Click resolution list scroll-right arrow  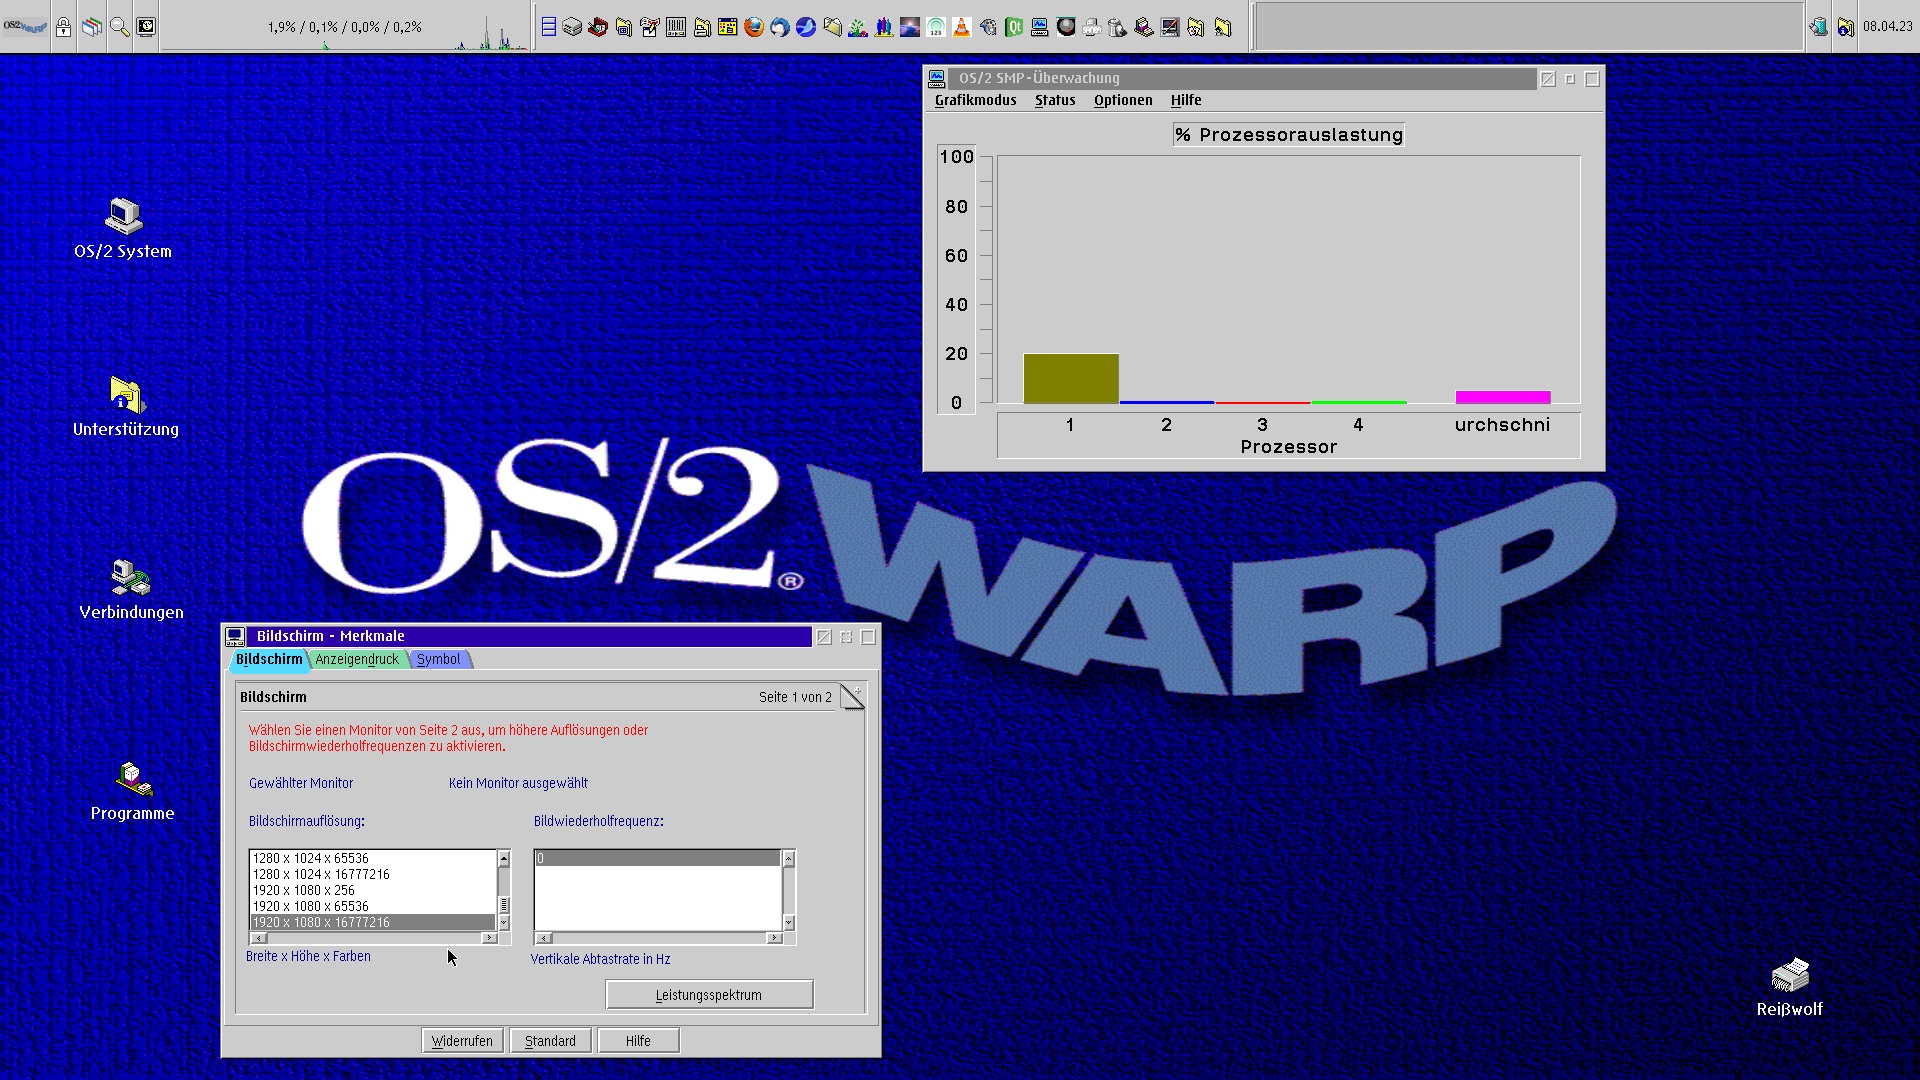[489, 938]
